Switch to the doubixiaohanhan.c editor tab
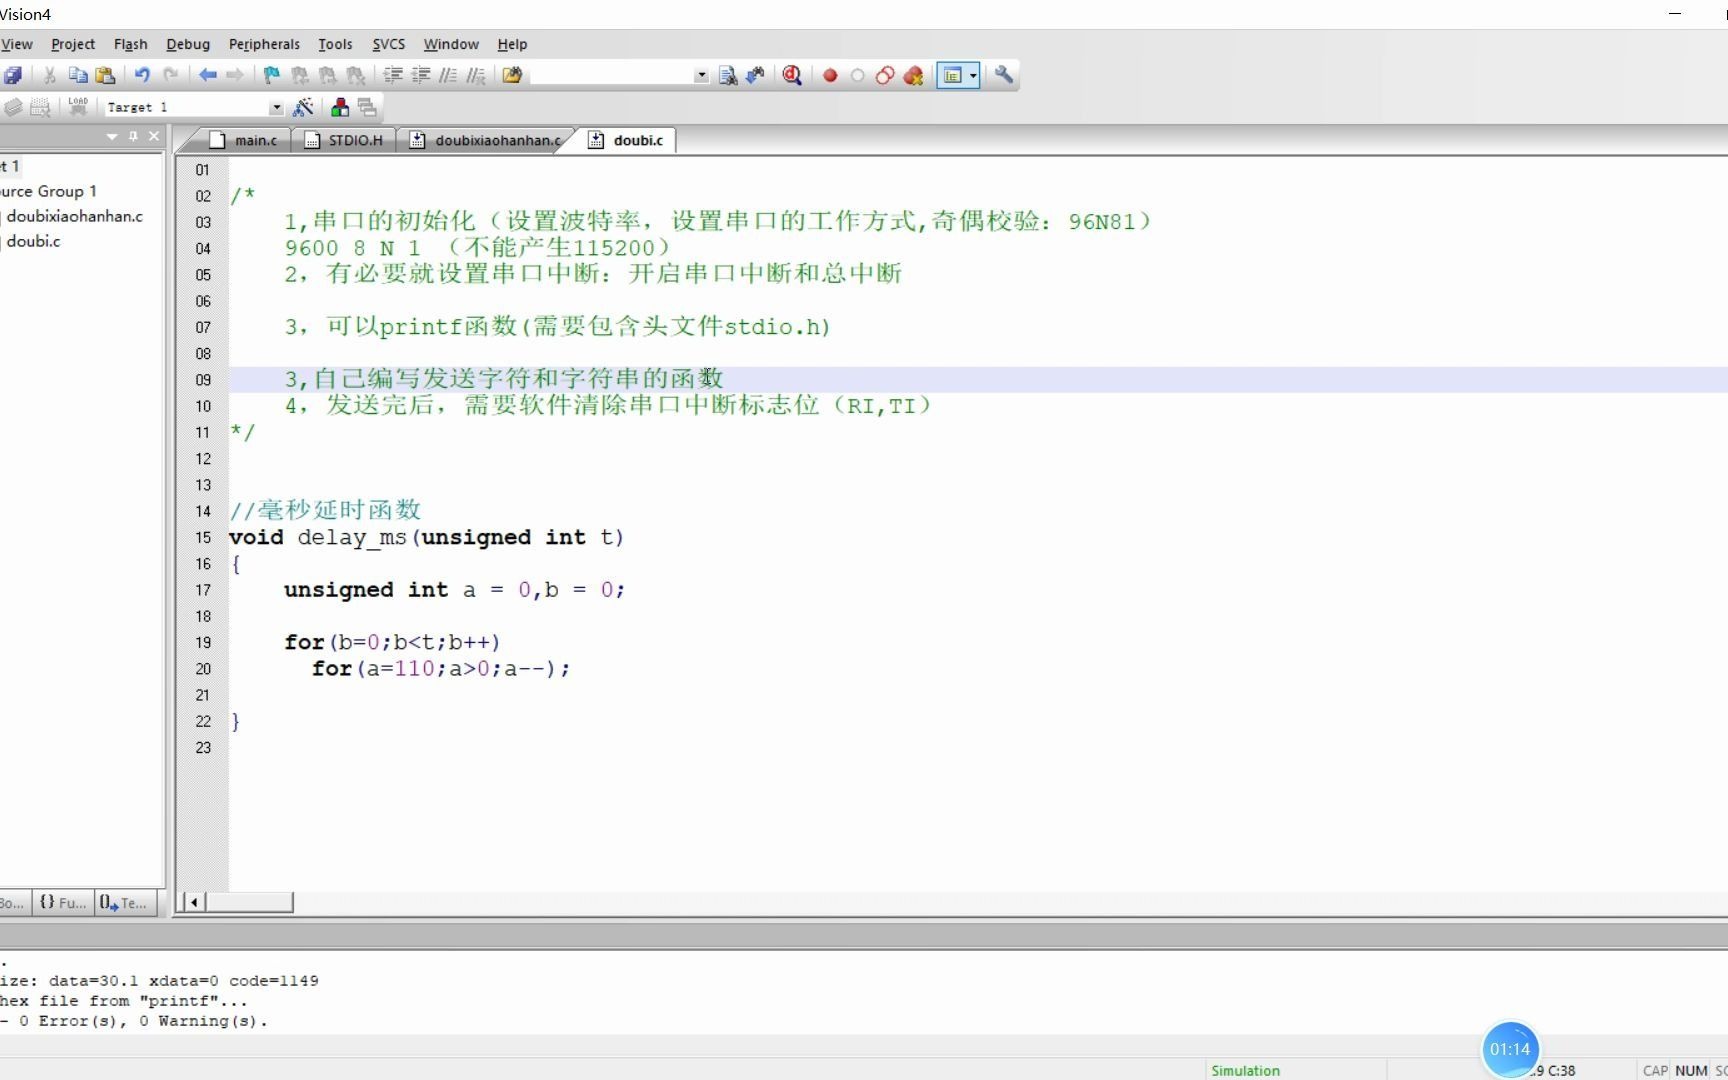Viewport: 1728px width, 1080px height. pyautogui.click(x=486, y=140)
